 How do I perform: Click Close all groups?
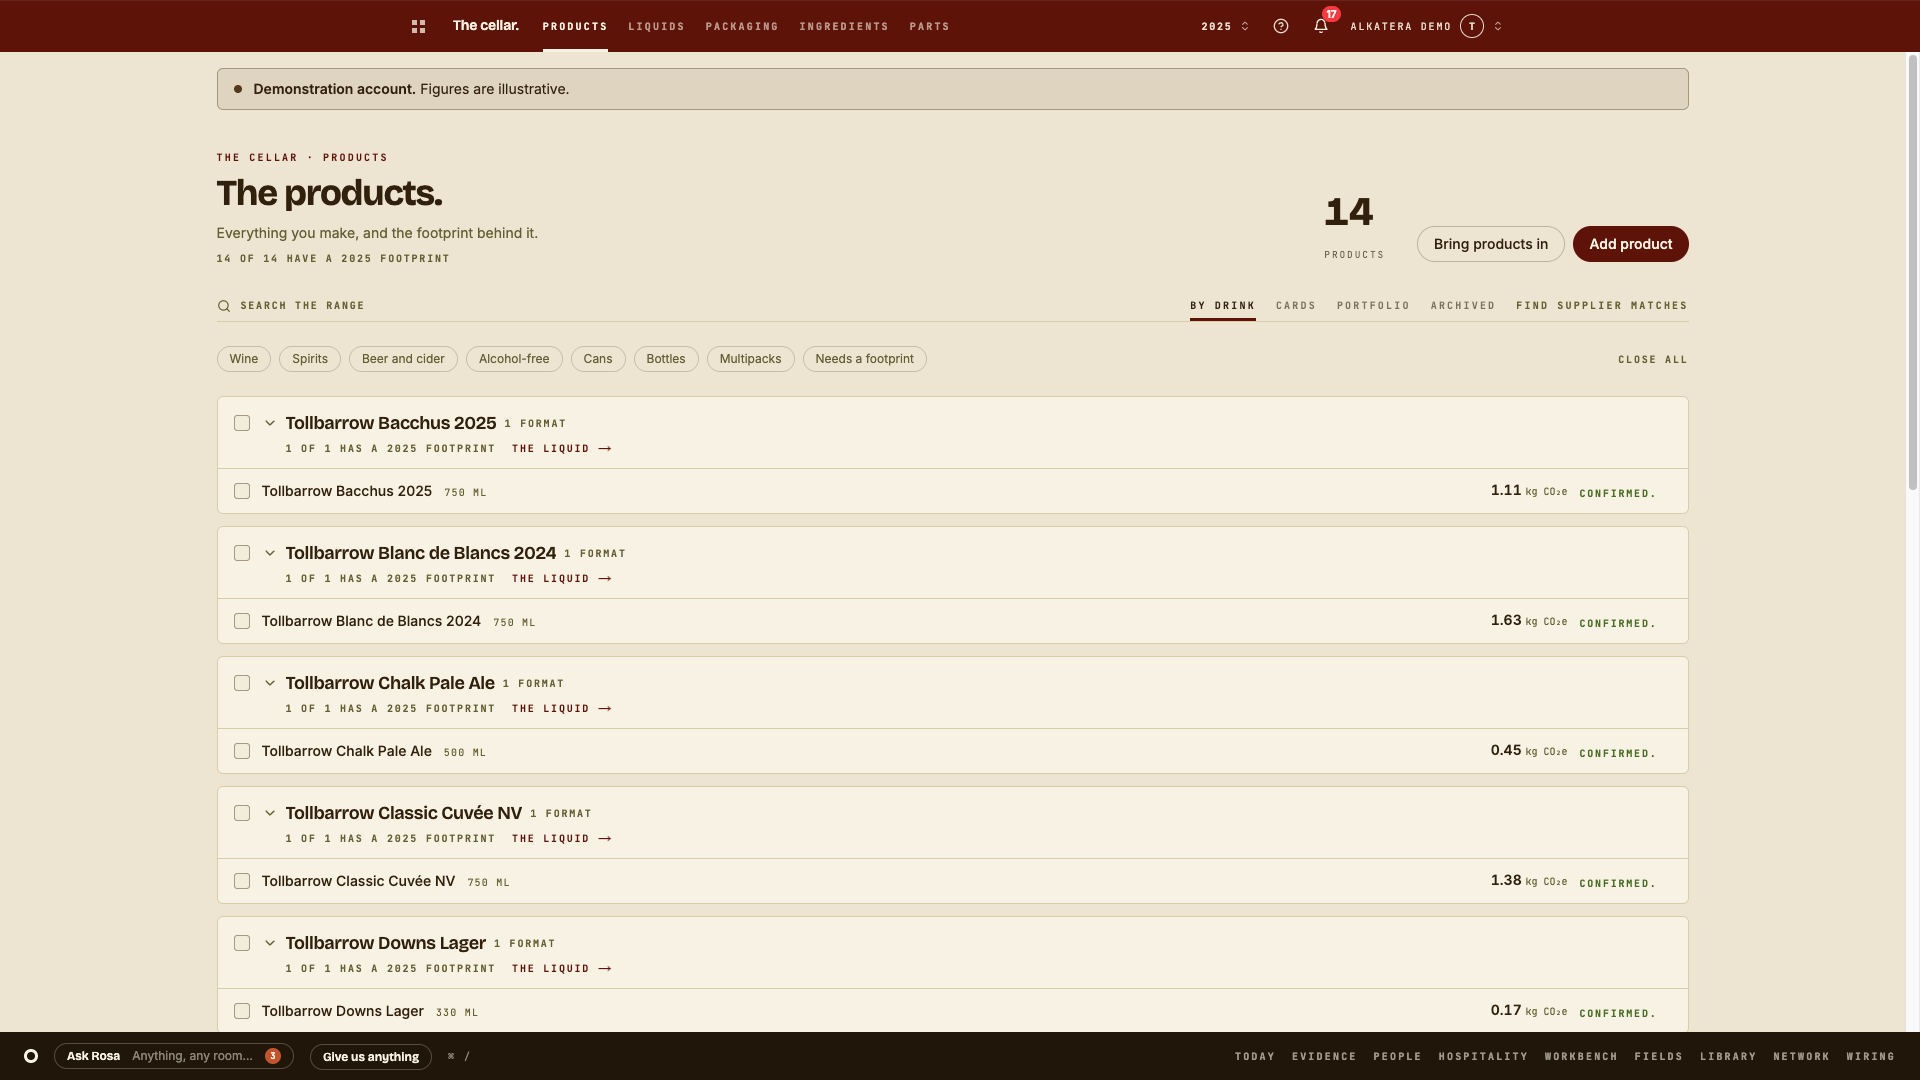(1652, 360)
